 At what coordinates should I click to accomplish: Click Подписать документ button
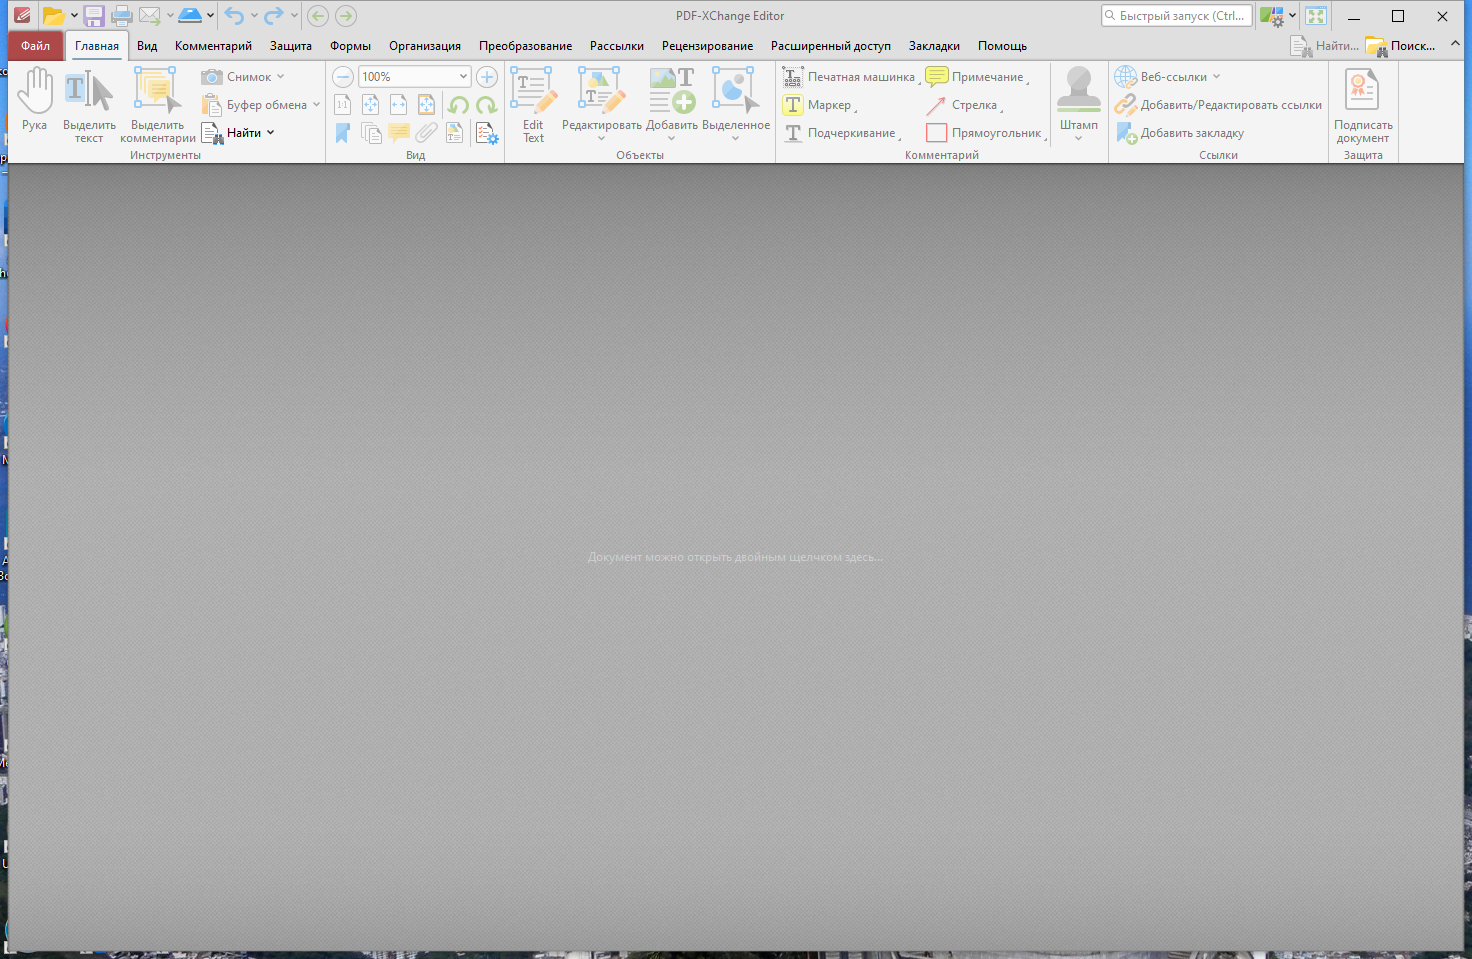[x=1363, y=105]
